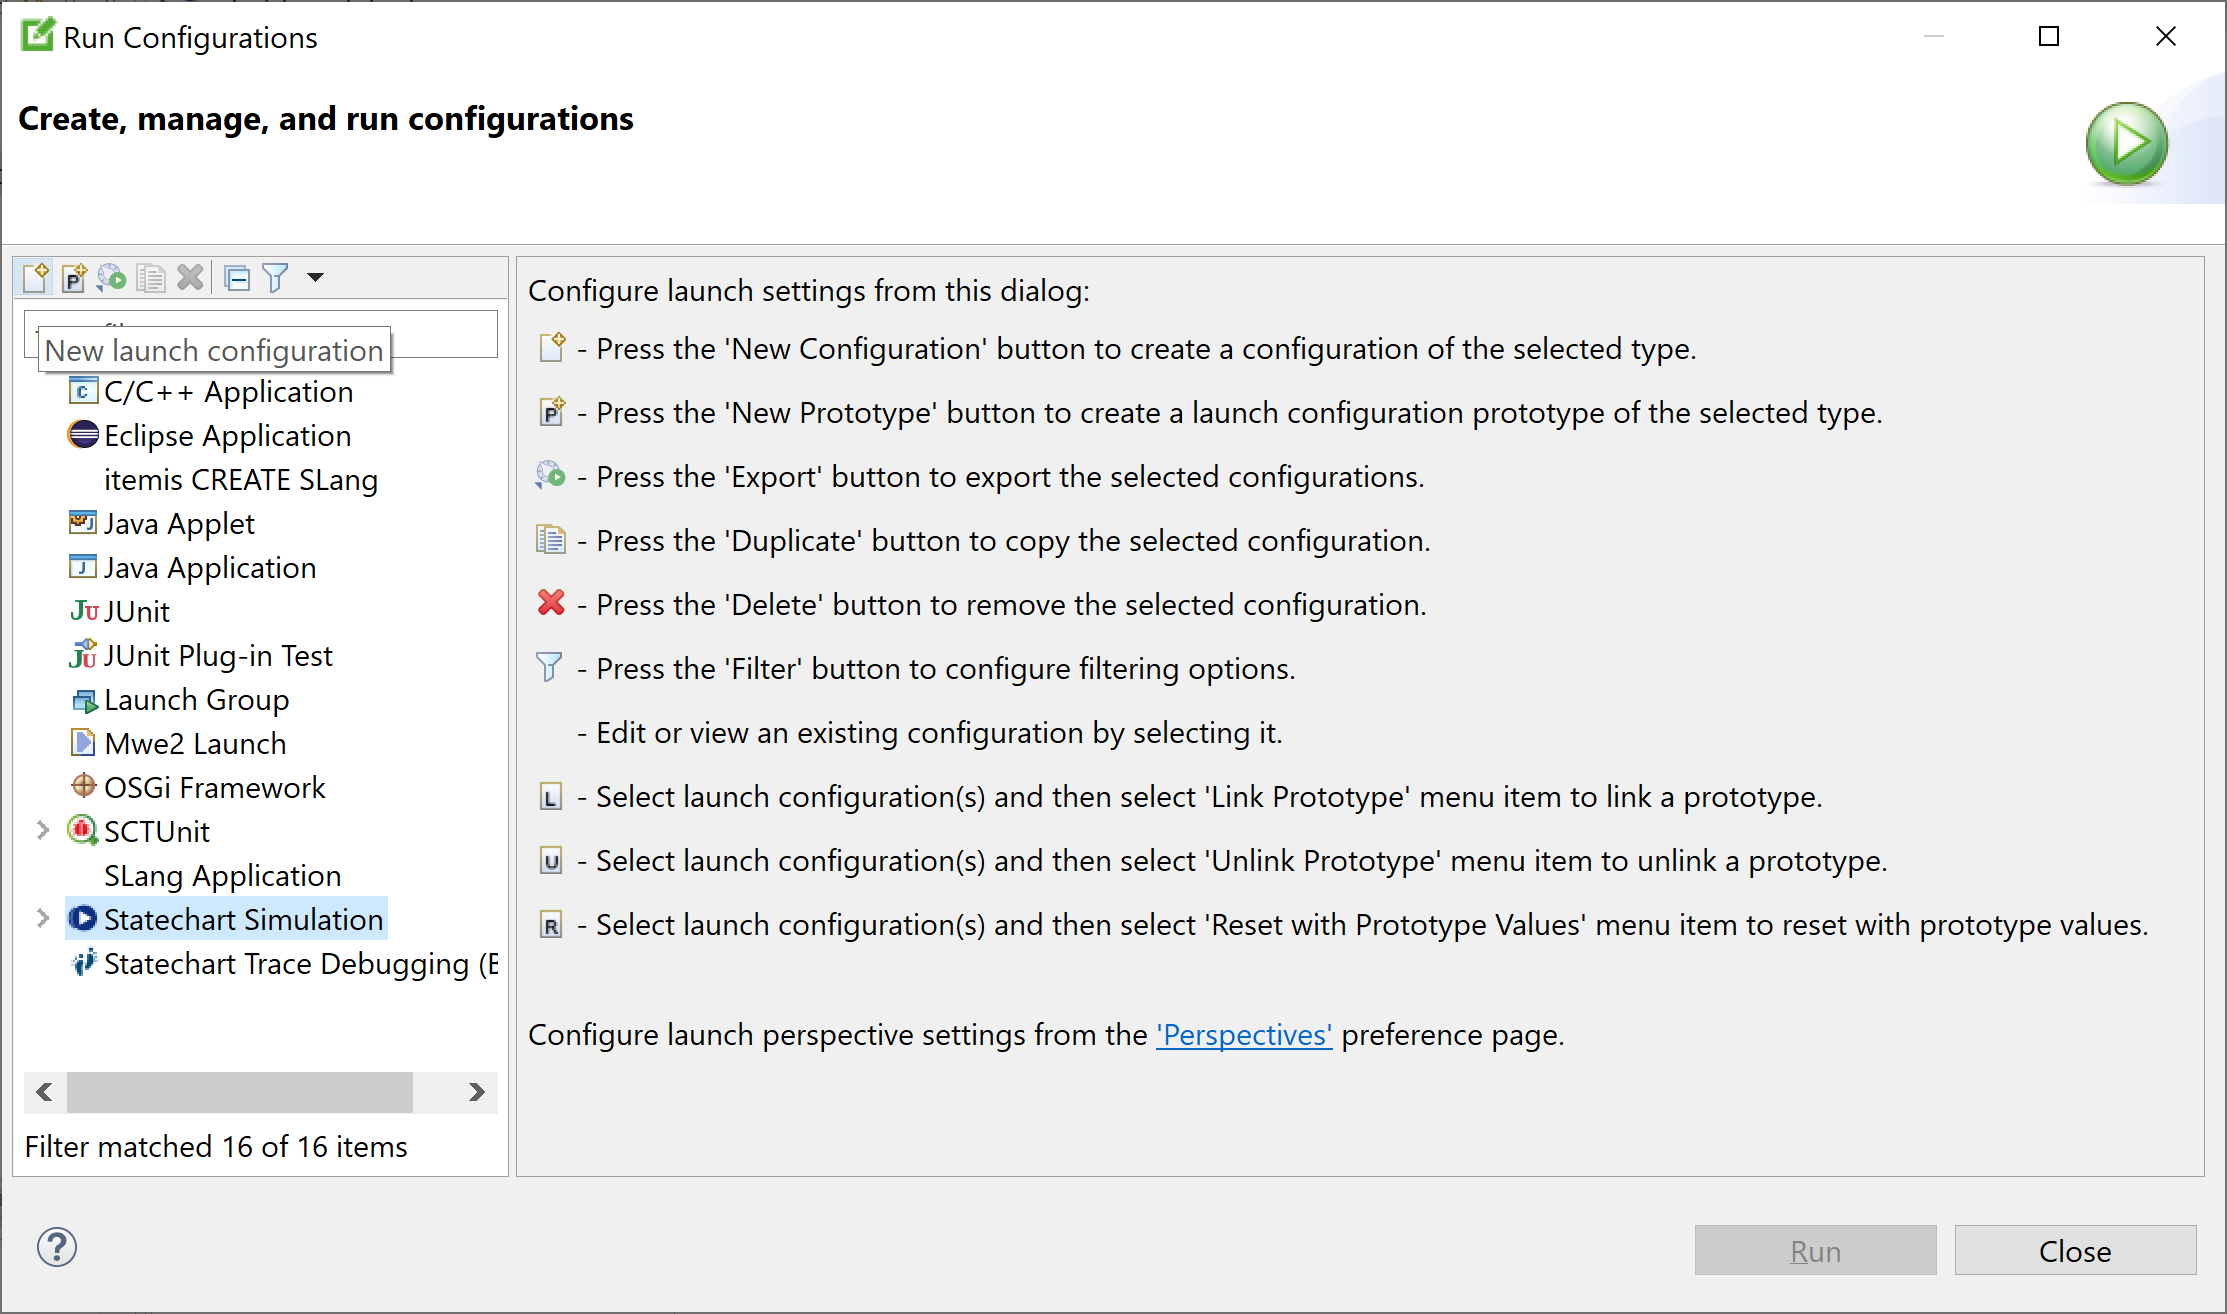Screen dimensions: 2227x1314
Task: Click the C/C++ Application icon
Action: pos(83,391)
